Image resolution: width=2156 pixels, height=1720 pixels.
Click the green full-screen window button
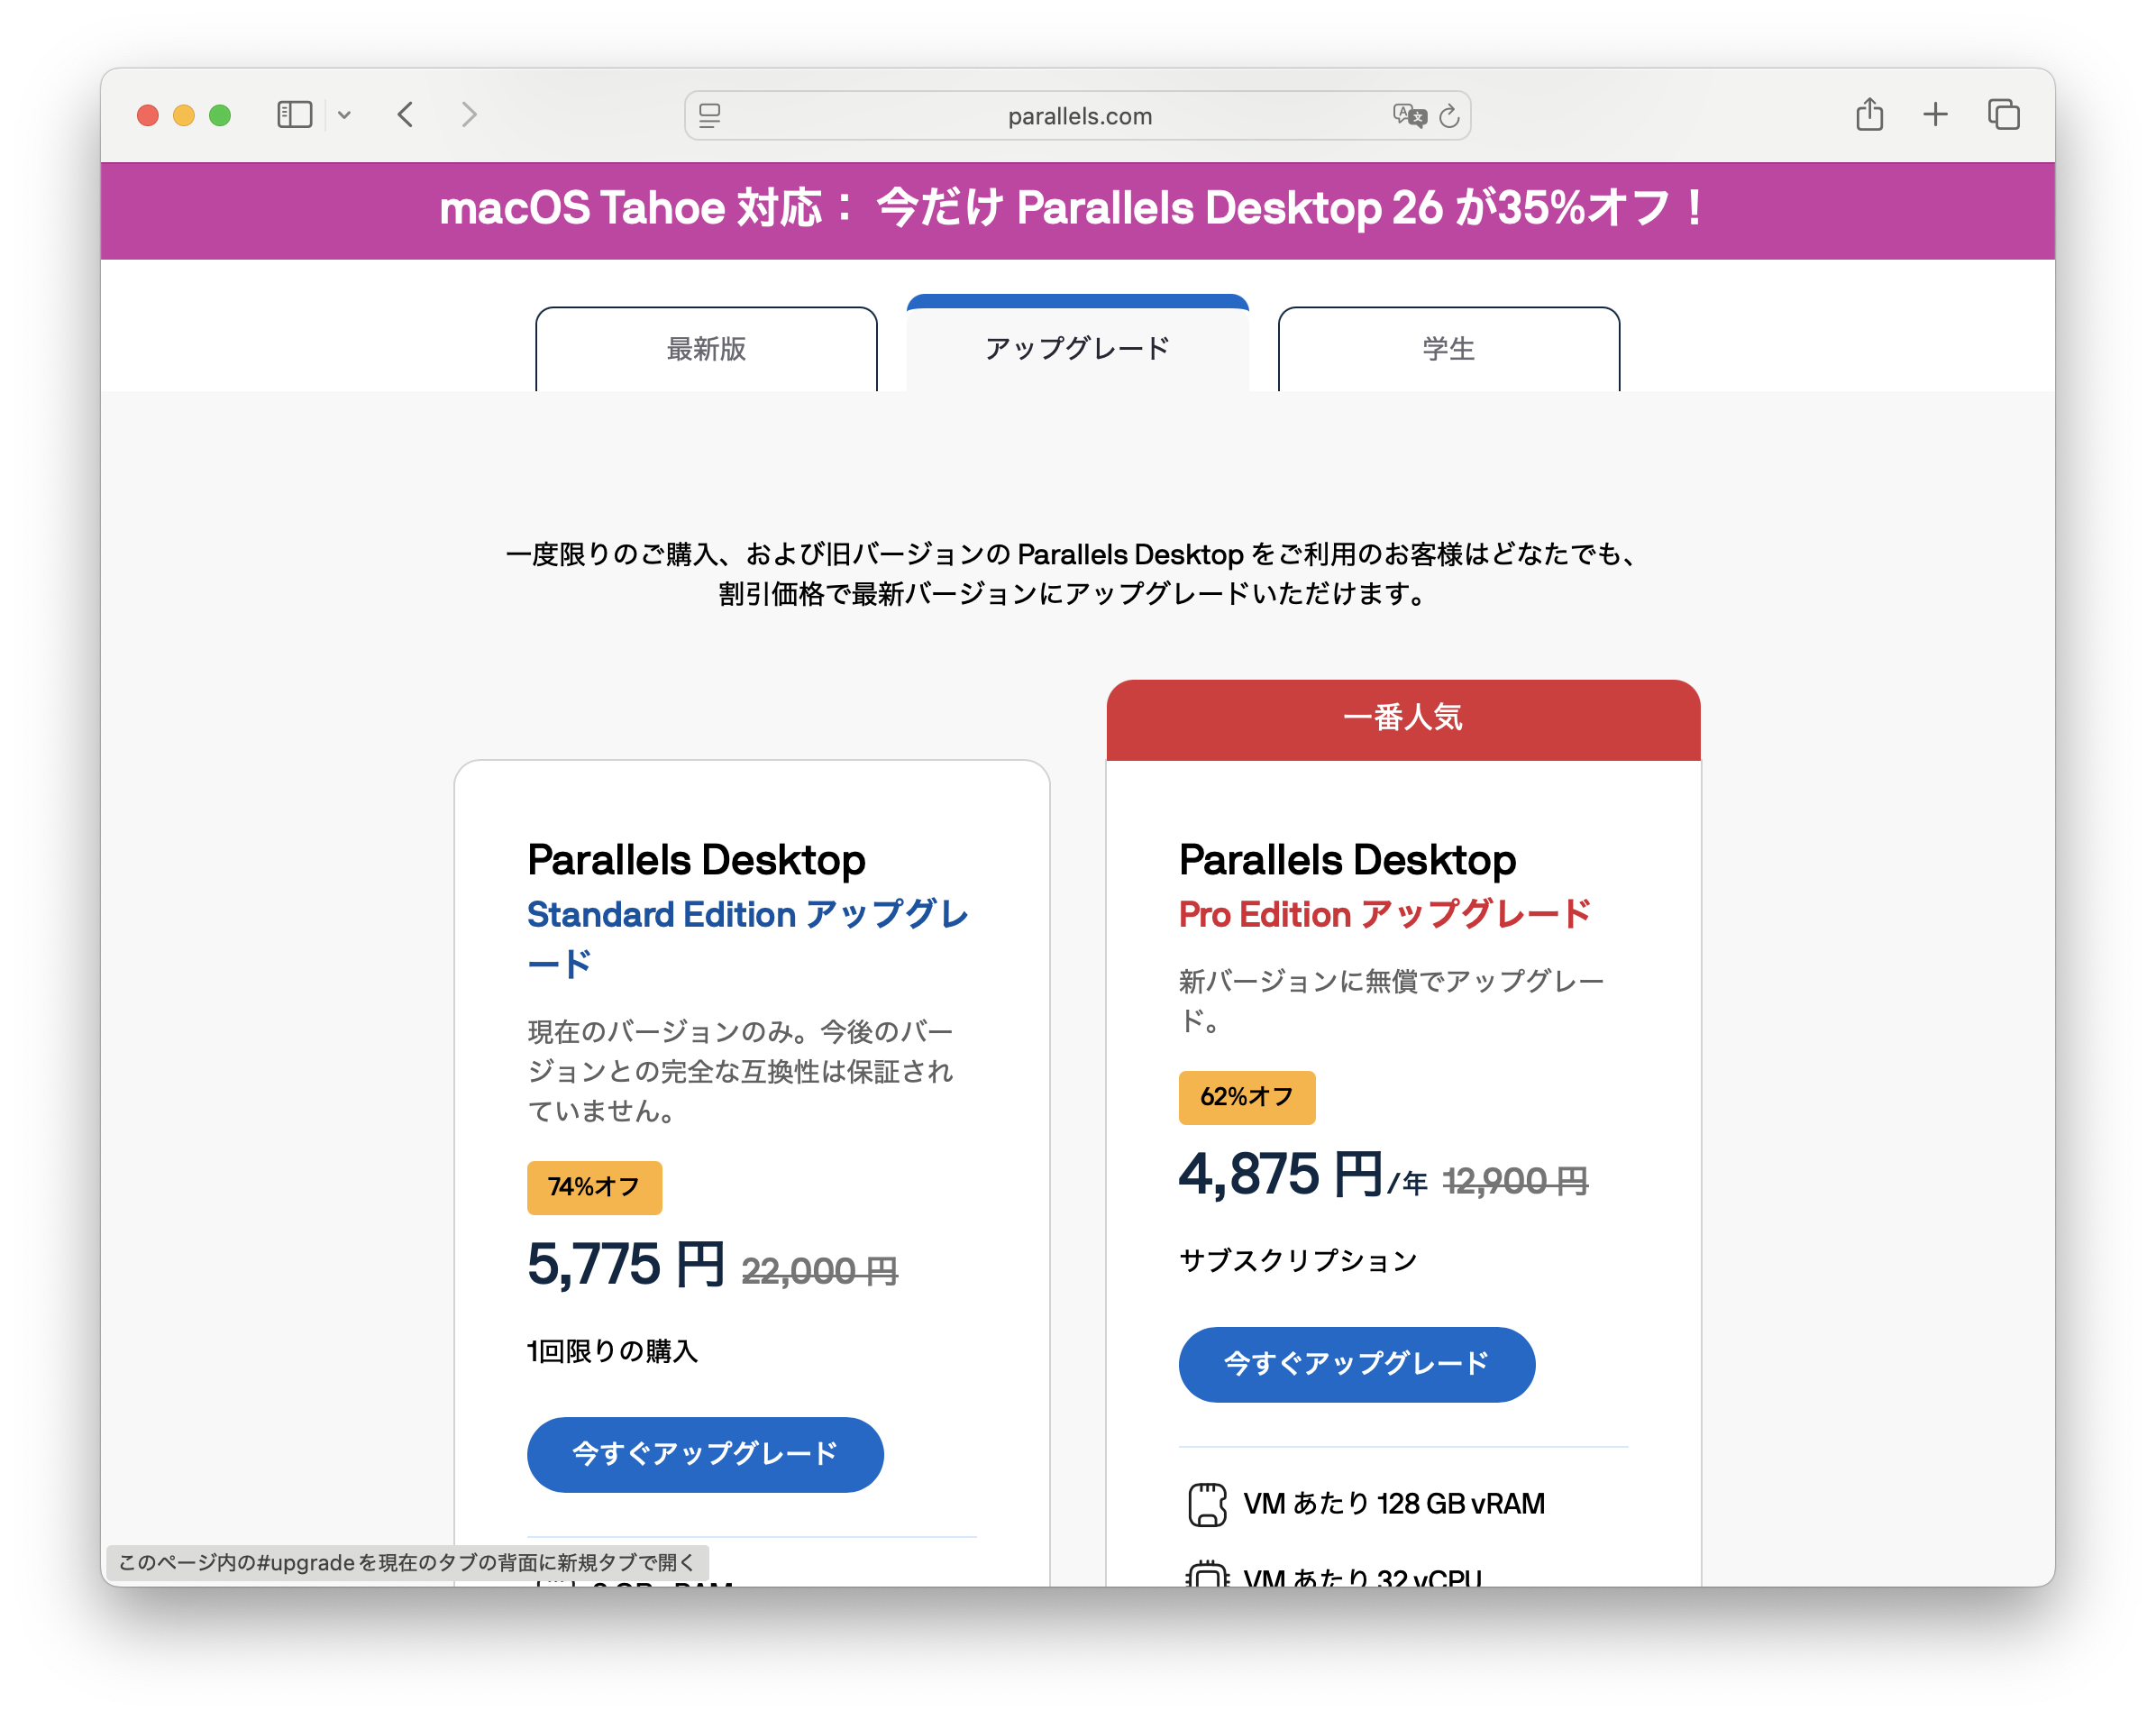pos(220,115)
